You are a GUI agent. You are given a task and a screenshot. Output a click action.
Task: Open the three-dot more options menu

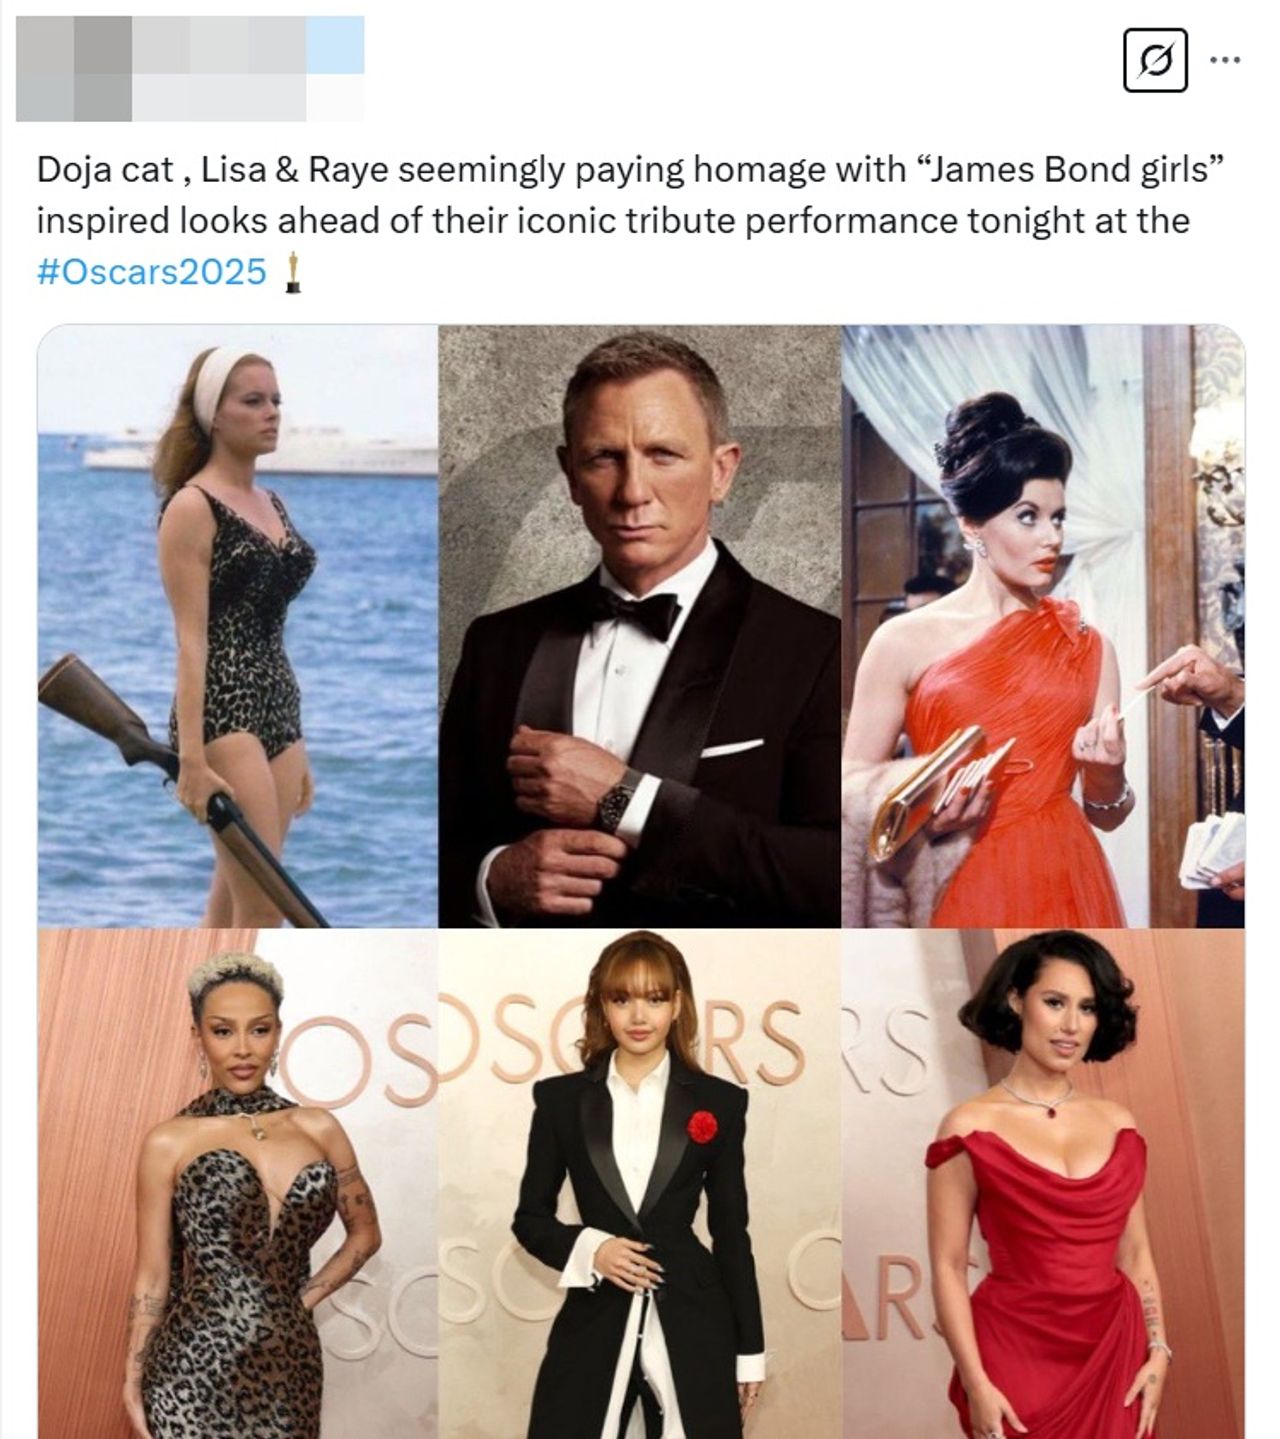click(x=1225, y=61)
